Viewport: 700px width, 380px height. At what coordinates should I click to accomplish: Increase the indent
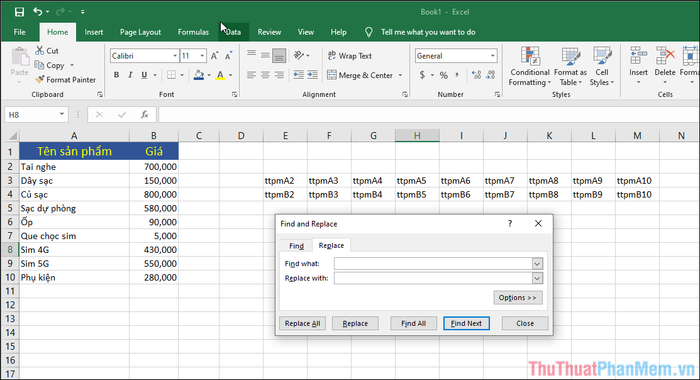pyautogui.click(x=312, y=75)
